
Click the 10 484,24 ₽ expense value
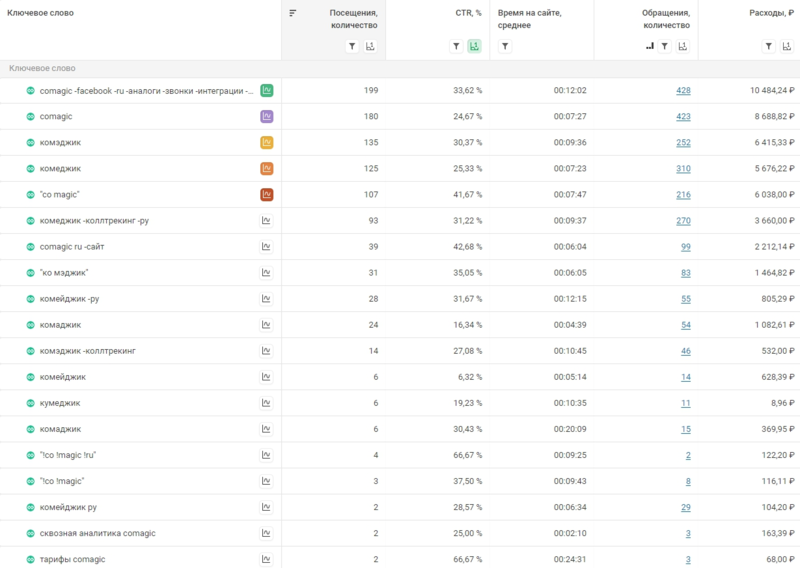(772, 90)
